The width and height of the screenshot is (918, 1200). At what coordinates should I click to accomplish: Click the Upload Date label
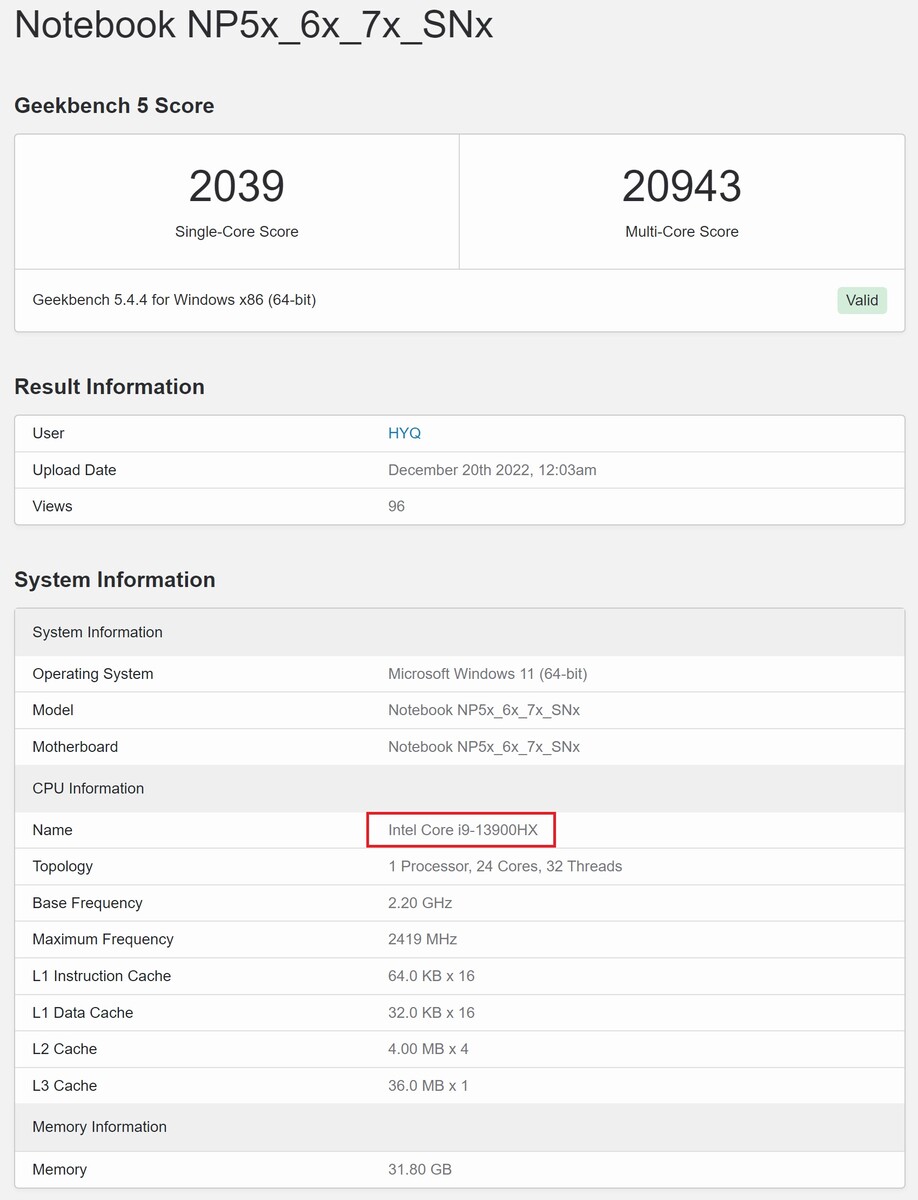tap(74, 470)
